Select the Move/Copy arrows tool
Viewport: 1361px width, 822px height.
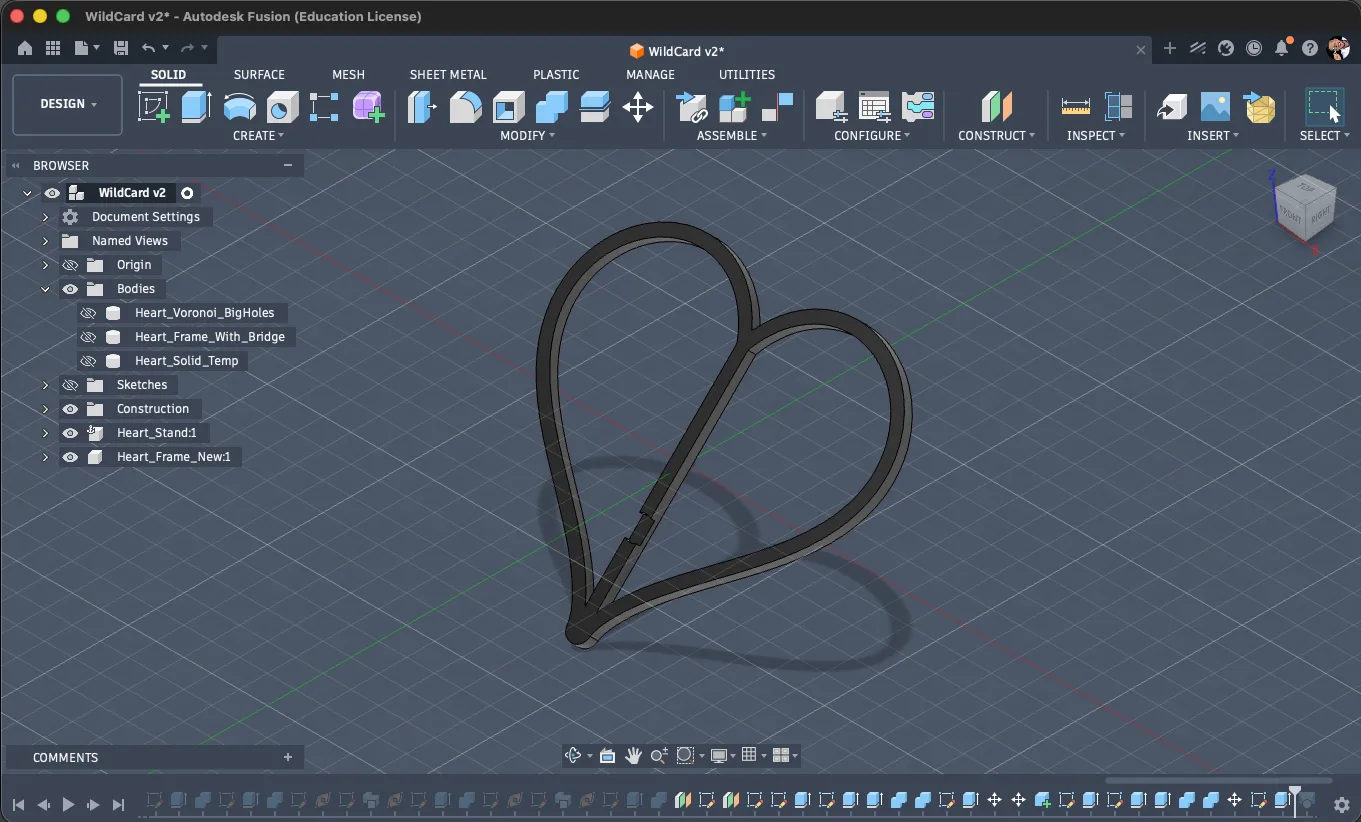tap(637, 106)
